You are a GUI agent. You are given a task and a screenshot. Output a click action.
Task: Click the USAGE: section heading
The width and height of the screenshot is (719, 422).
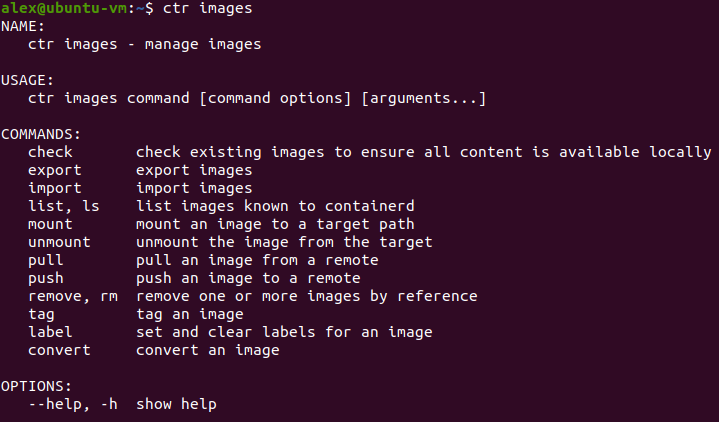(28, 80)
